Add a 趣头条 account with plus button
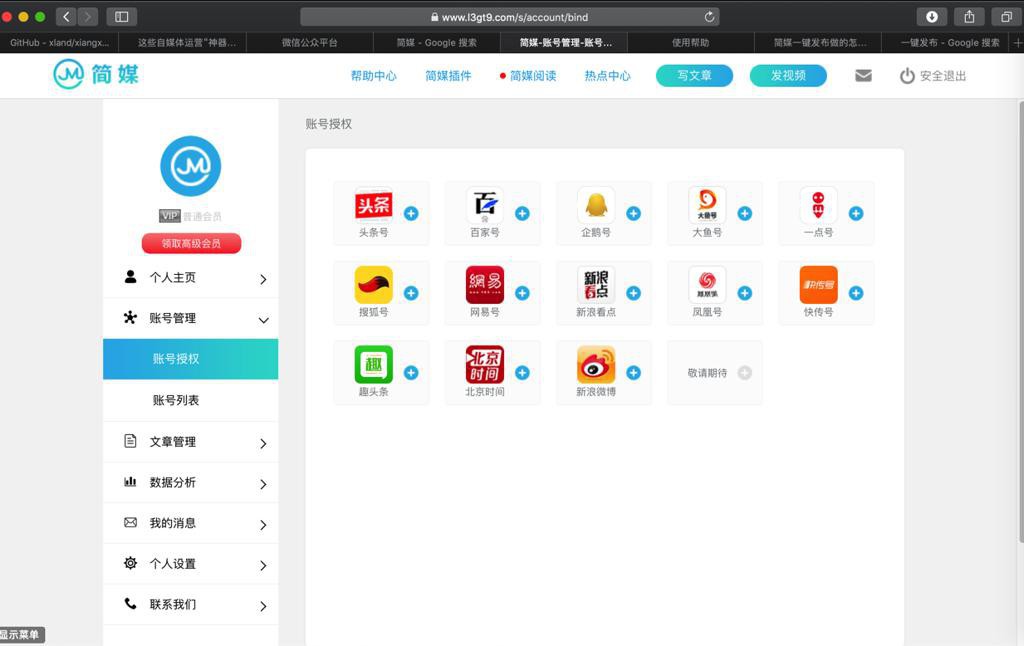The width and height of the screenshot is (1024, 646). 411,372
